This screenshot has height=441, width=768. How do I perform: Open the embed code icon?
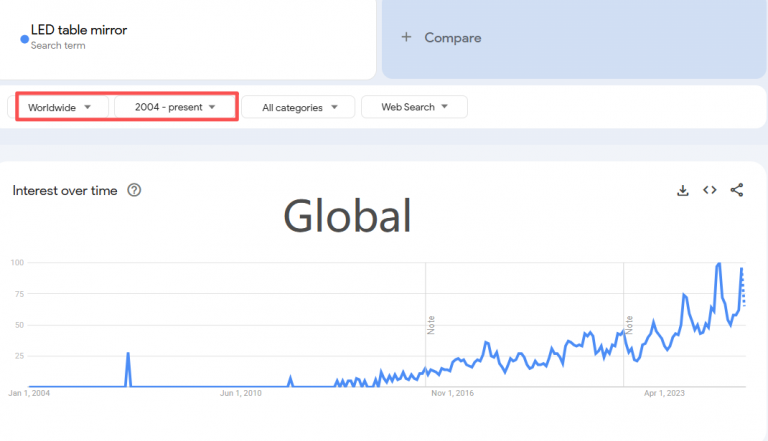coord(710,190)
